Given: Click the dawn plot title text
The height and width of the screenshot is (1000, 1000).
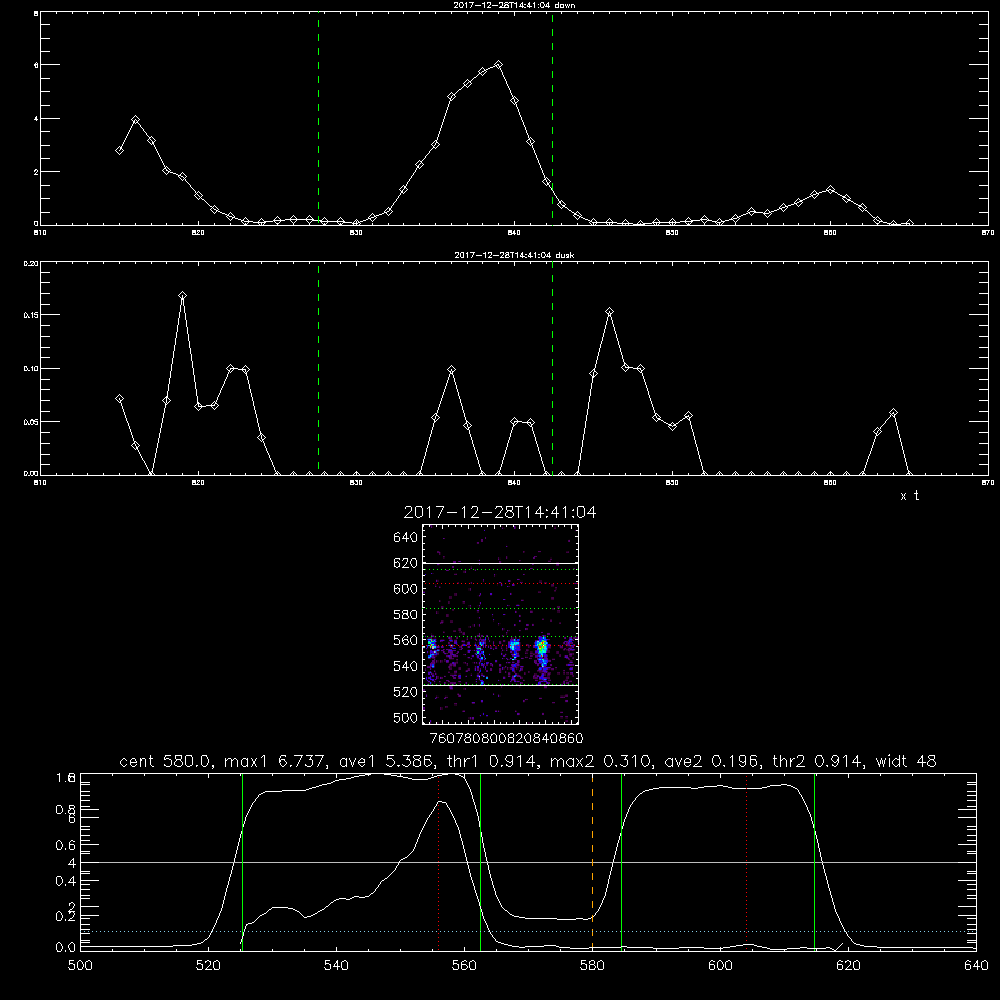Looking at the screenshot, I should coord(514,5).
